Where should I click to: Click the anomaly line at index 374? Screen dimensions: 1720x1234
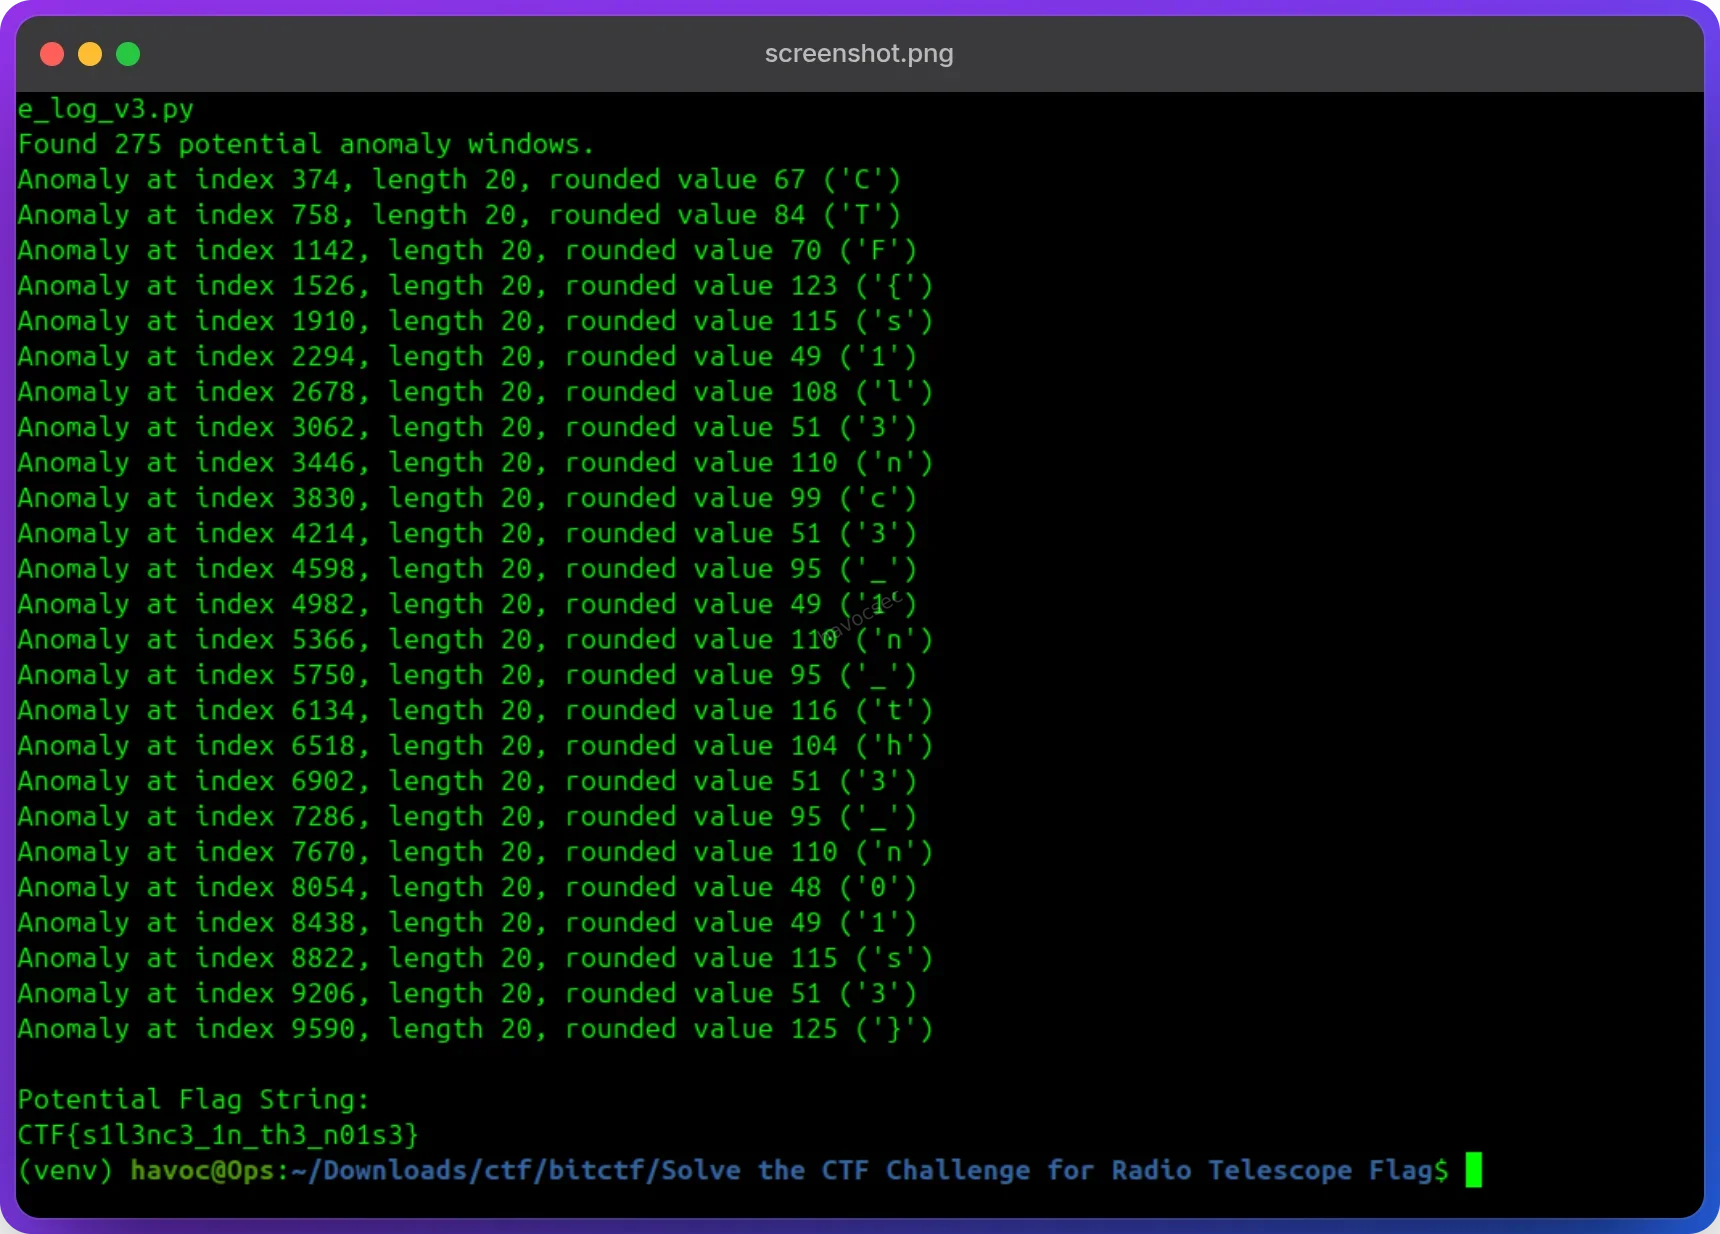[x=459, y=180]
